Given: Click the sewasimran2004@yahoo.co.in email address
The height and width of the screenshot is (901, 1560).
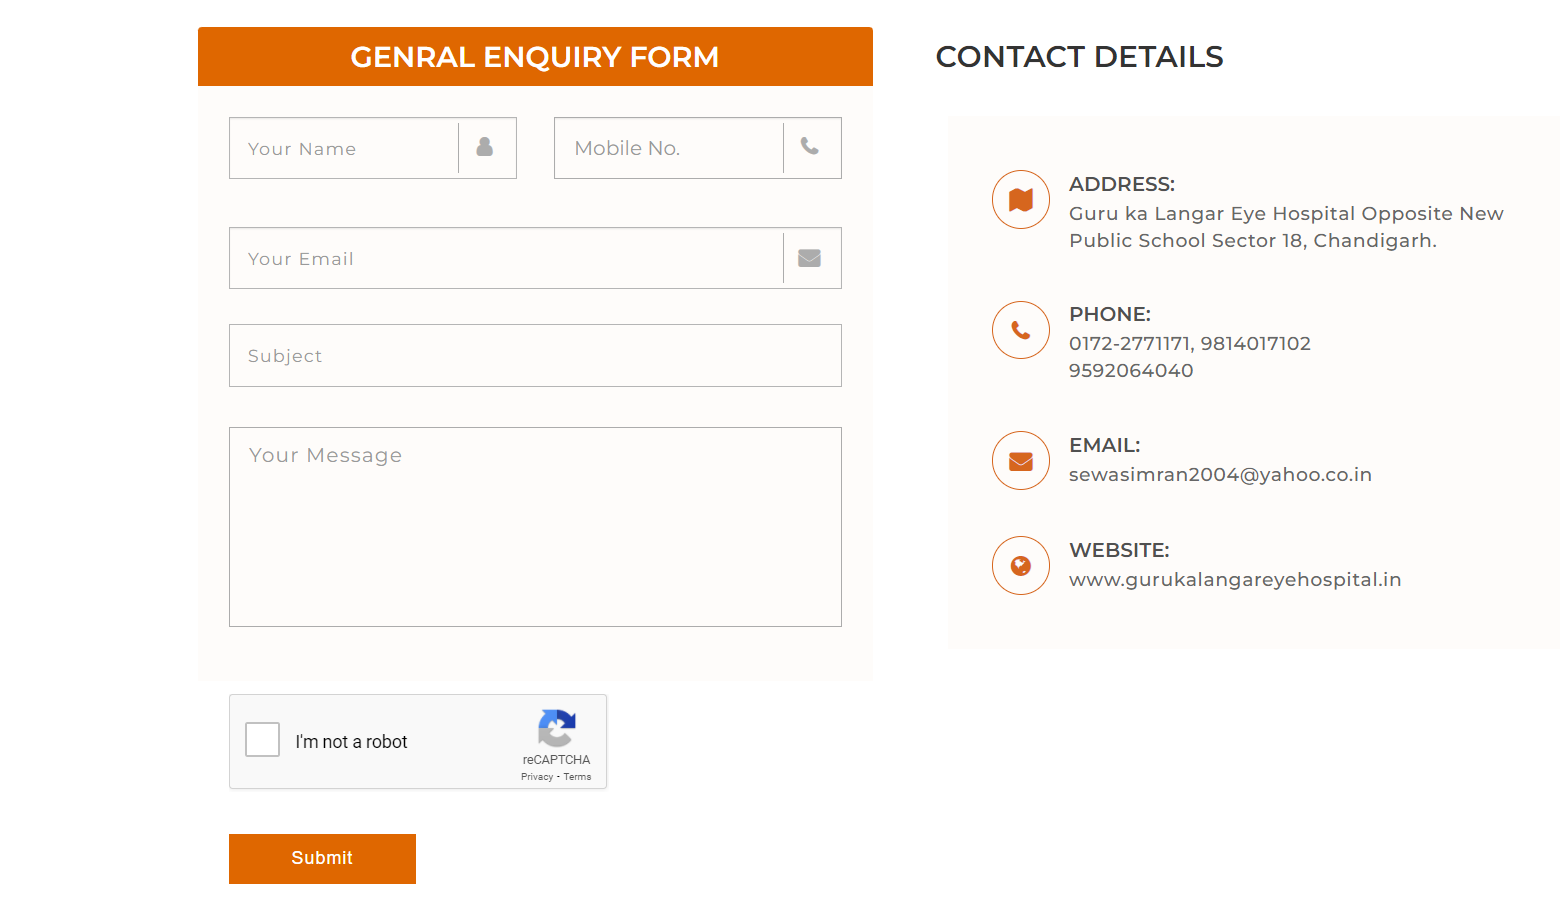Looking at the screenshot, I should coord(1220,475).
